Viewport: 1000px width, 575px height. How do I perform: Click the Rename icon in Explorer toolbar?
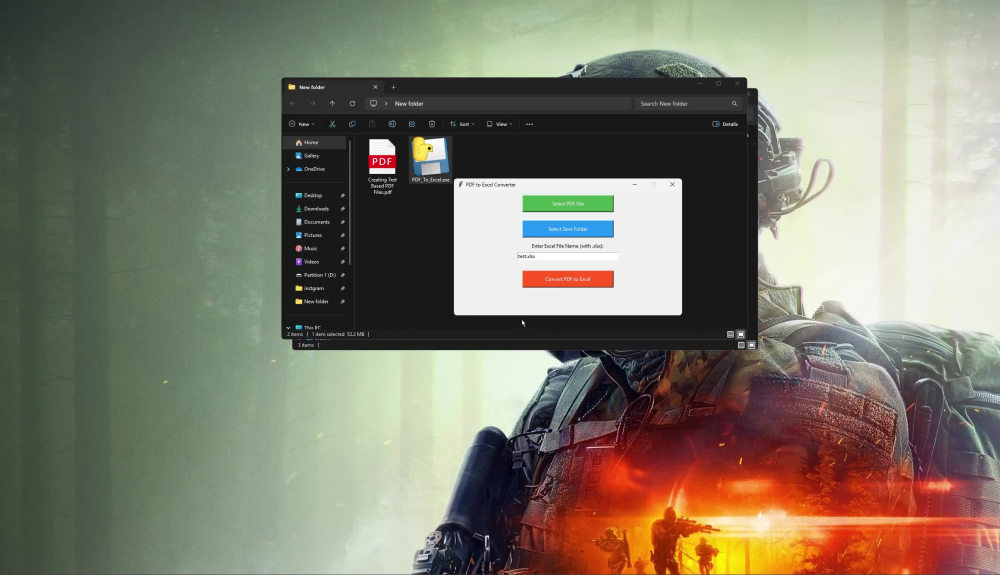click(x=392, y=124)
